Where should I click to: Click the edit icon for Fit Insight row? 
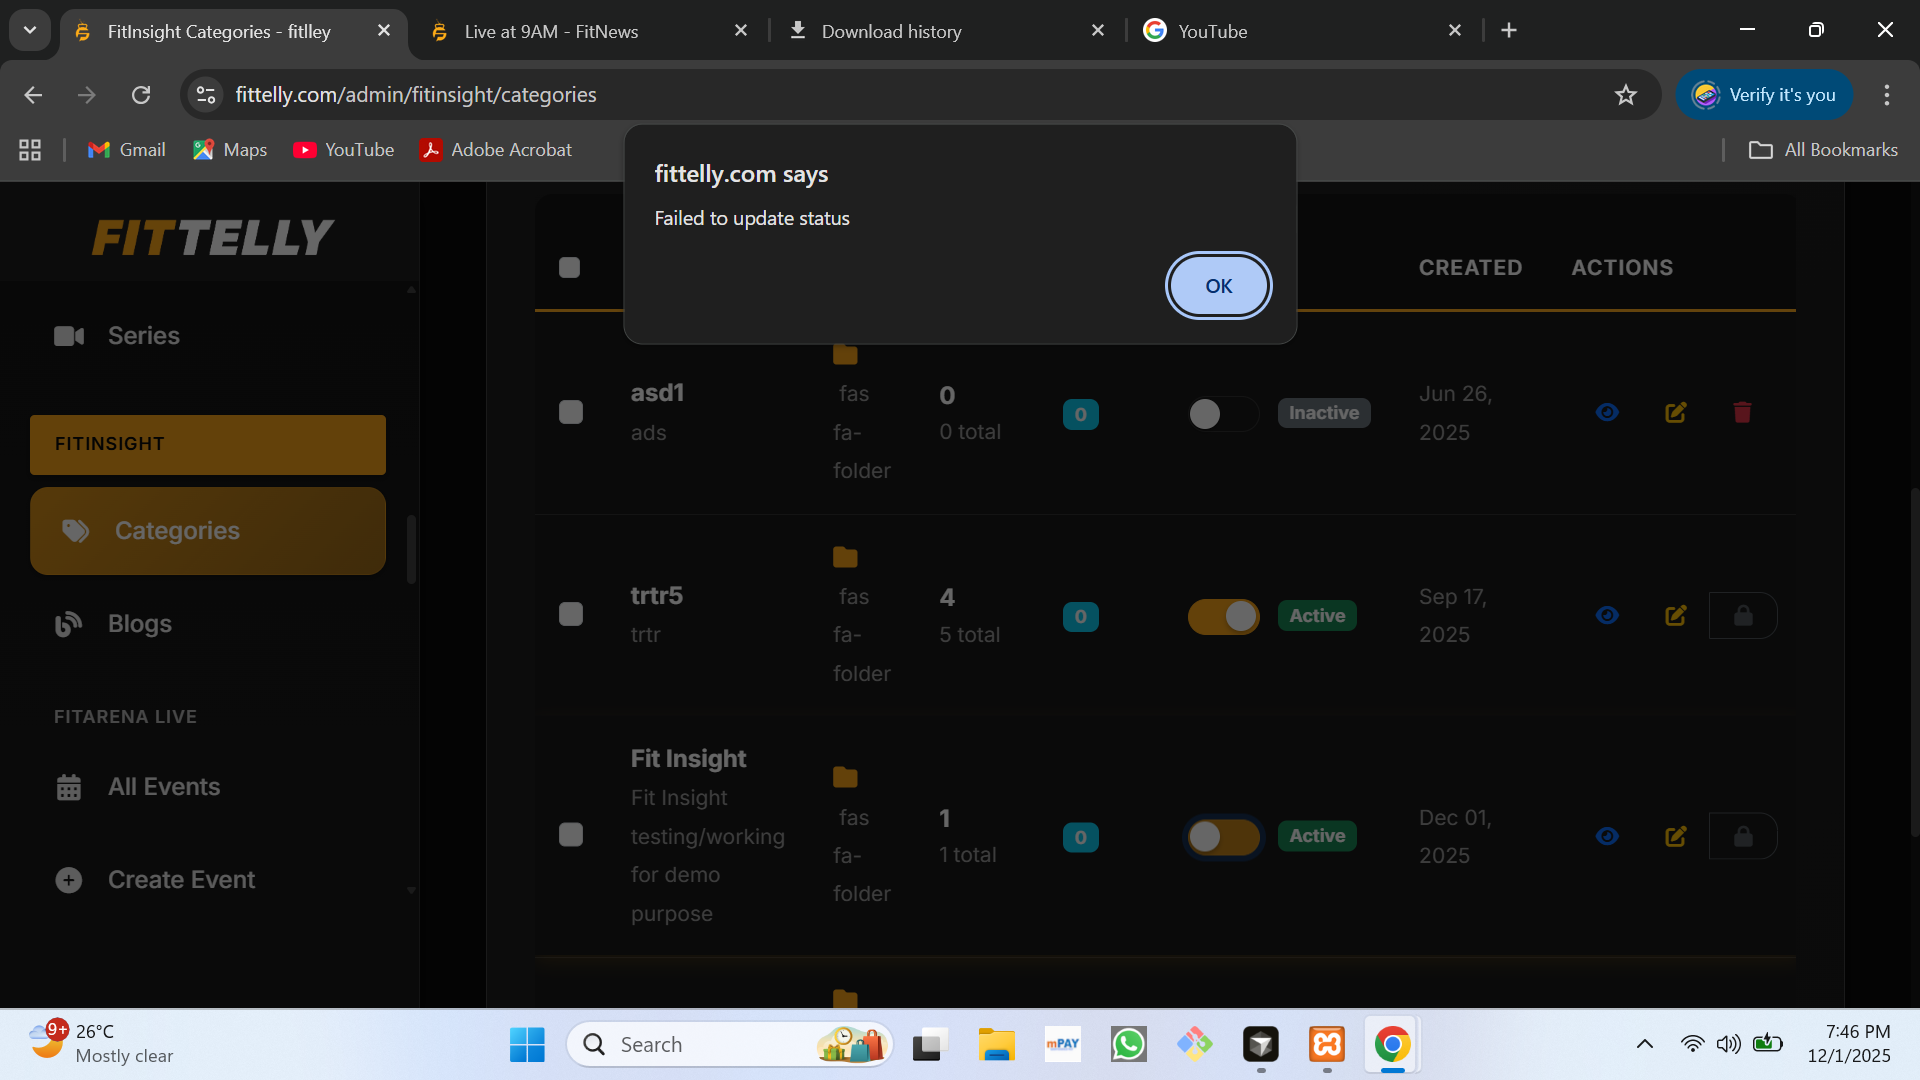coord(1676,836)
